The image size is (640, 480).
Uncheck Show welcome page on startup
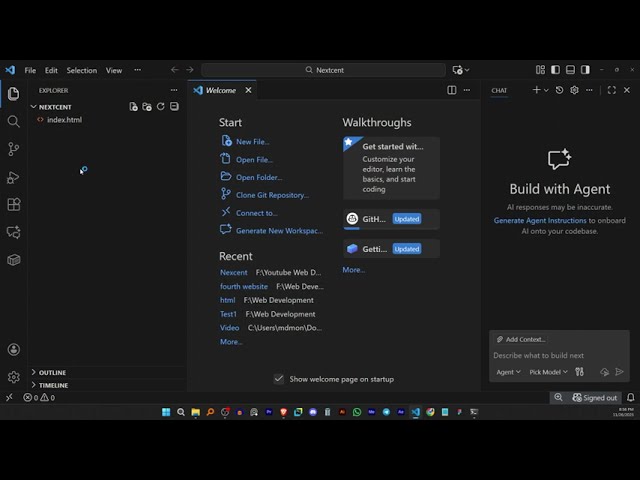coord(279,379)
